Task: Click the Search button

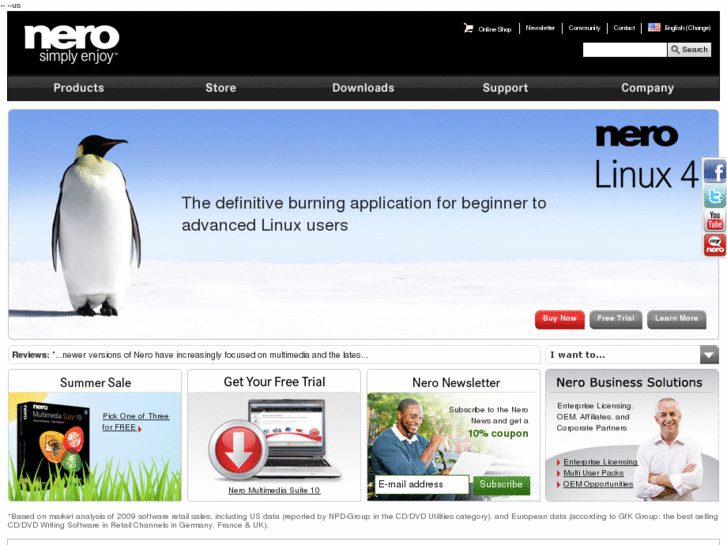Action: tap(689, 50)
